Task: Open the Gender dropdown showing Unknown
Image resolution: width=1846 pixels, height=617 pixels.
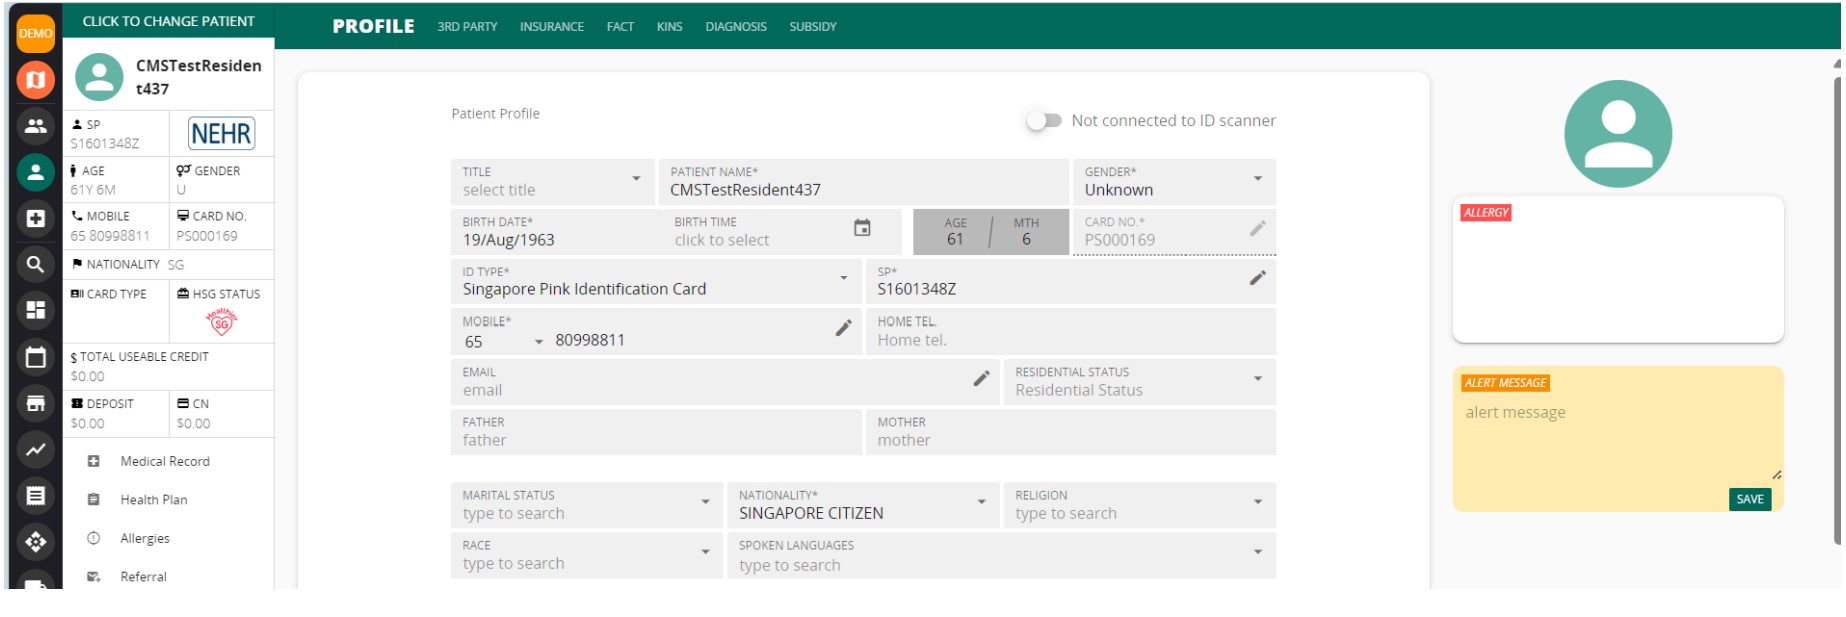Action: click(x=1174, y=181)
